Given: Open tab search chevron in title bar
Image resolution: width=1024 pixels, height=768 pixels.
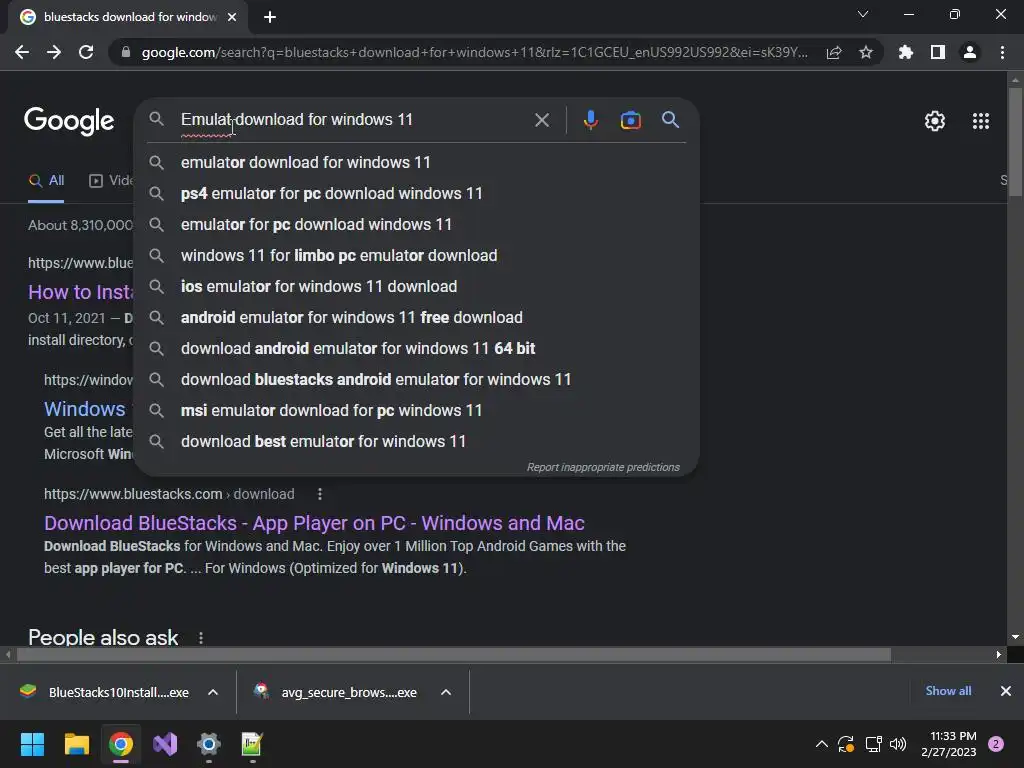Looking at the screenshot, I should pyautogui.click(x=863, y=14).
